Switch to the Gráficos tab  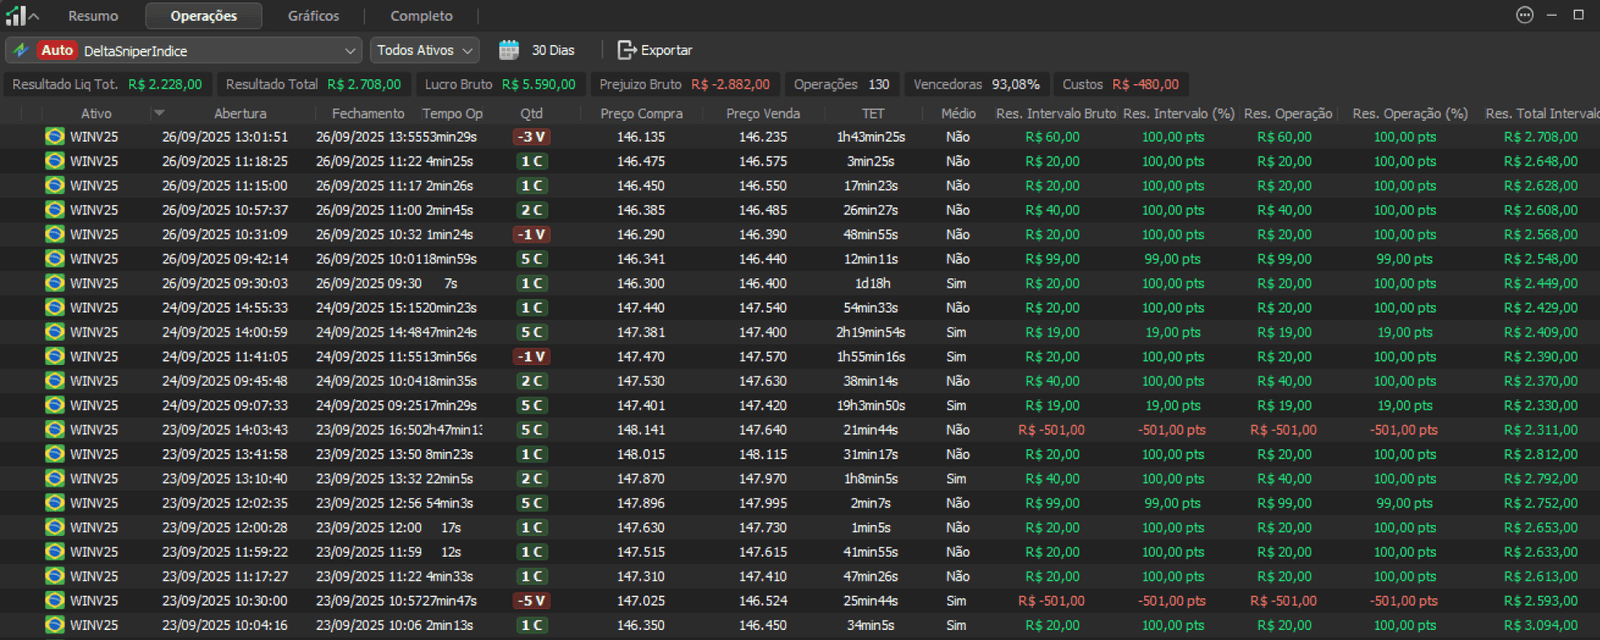pyautogui.click(x=313, y=16)
